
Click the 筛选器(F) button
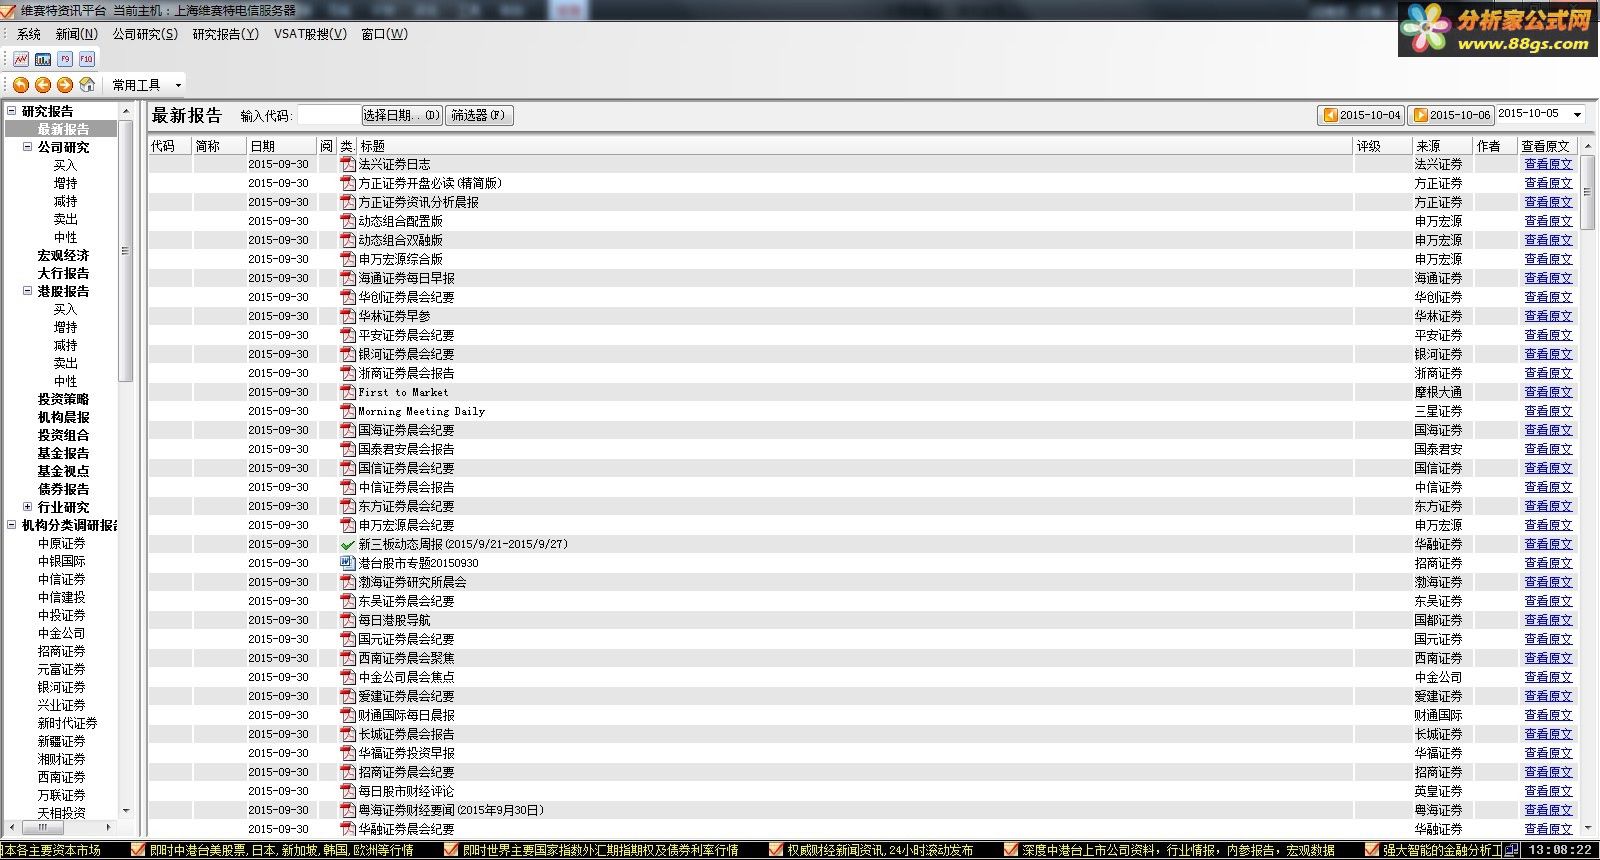(479, 115)
